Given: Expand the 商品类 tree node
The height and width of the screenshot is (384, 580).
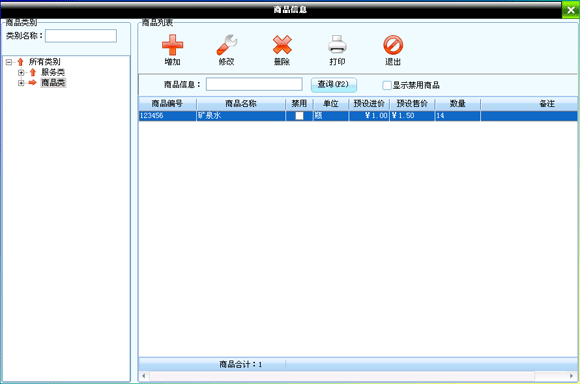Looking at the screenshot, I should click(x=21, y=83).
